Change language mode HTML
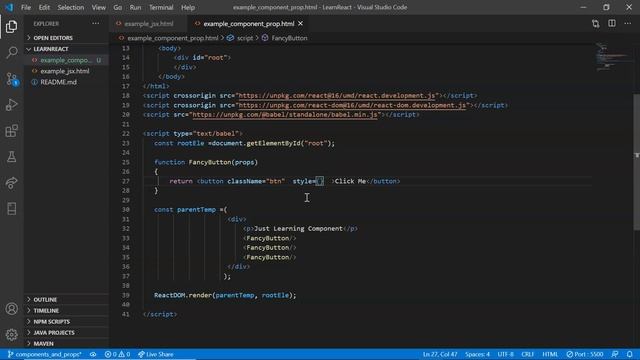 point(550,354)
